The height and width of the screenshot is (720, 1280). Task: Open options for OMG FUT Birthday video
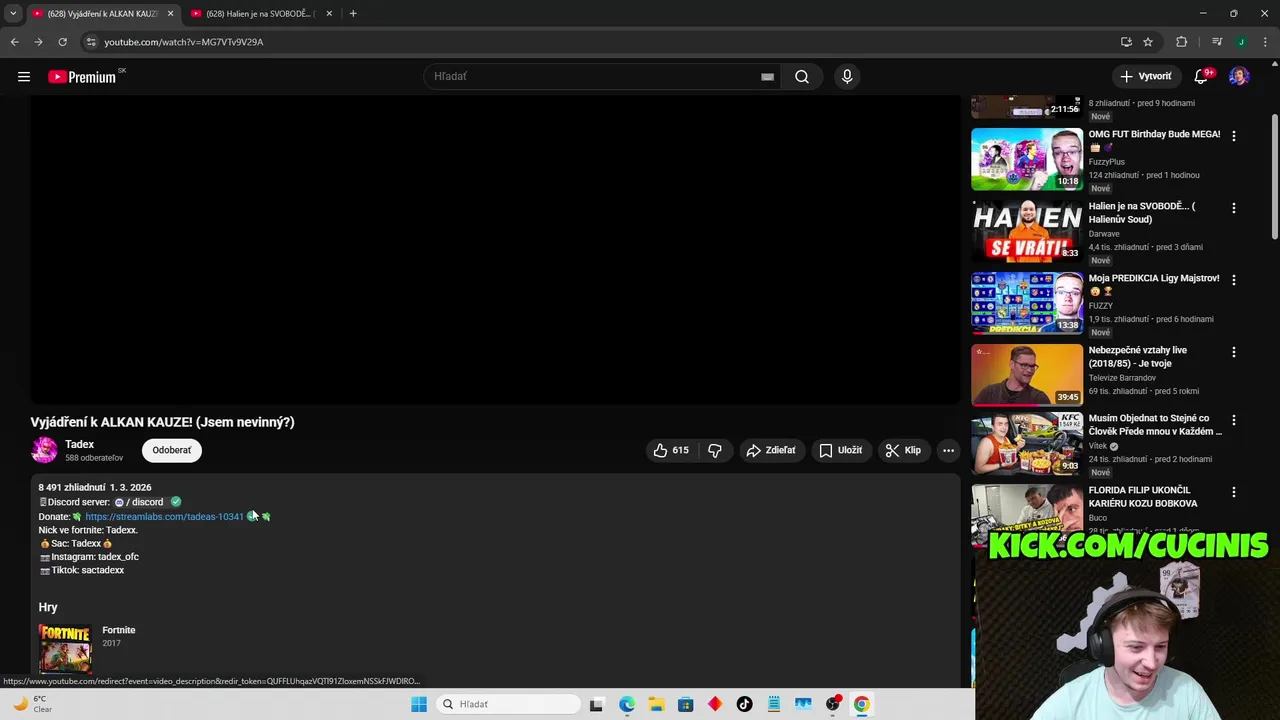[1233, 136]
